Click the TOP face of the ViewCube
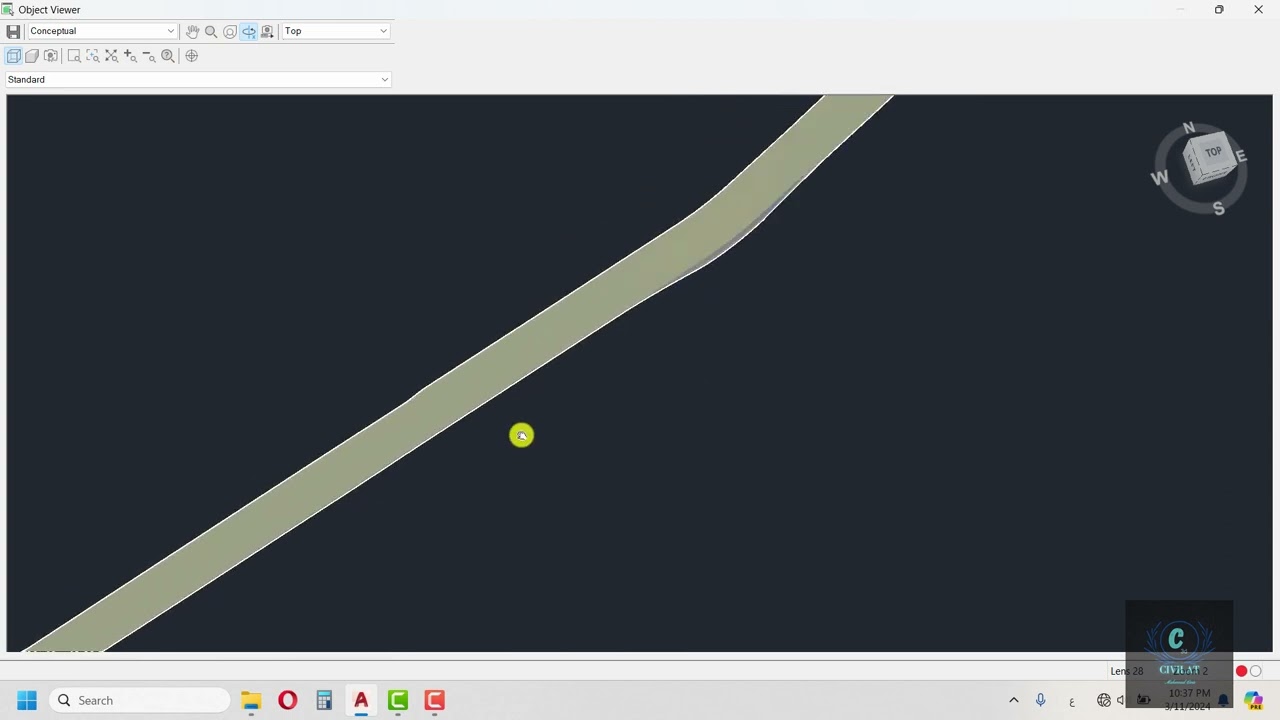 1212,153
